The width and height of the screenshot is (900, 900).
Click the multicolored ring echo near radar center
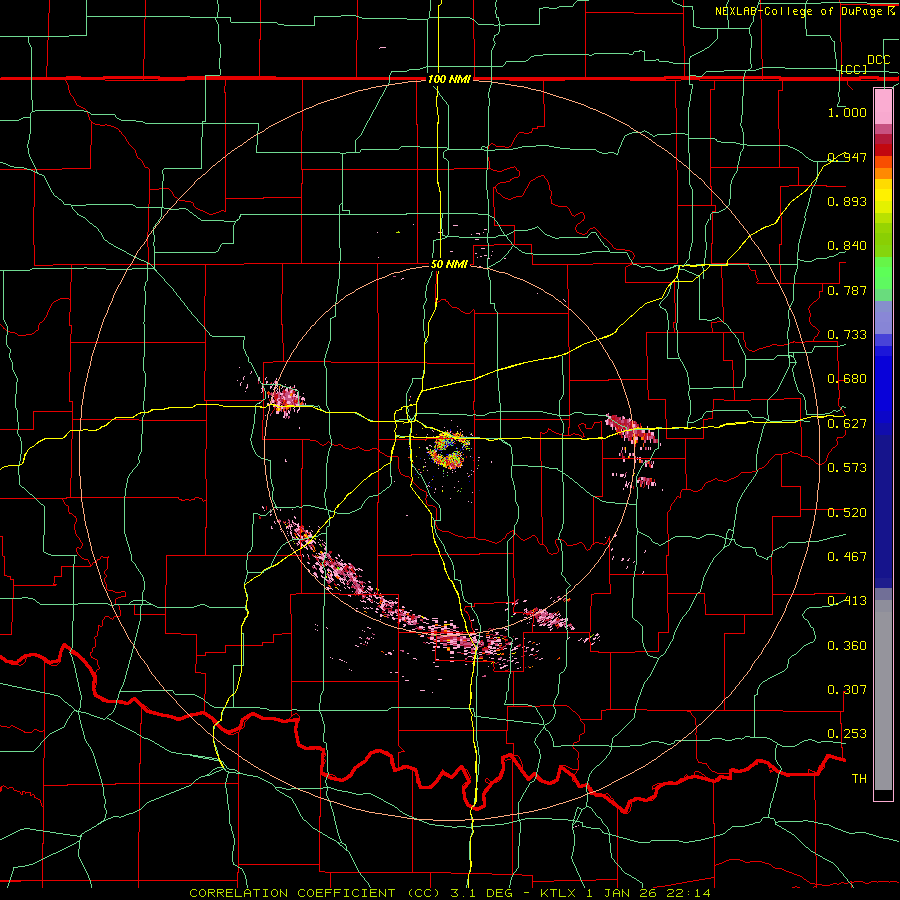tap(448, 451)
